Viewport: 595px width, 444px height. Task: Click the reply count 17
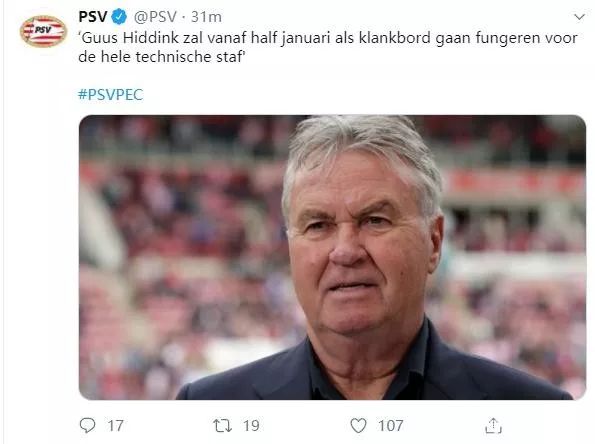point(115,425)
